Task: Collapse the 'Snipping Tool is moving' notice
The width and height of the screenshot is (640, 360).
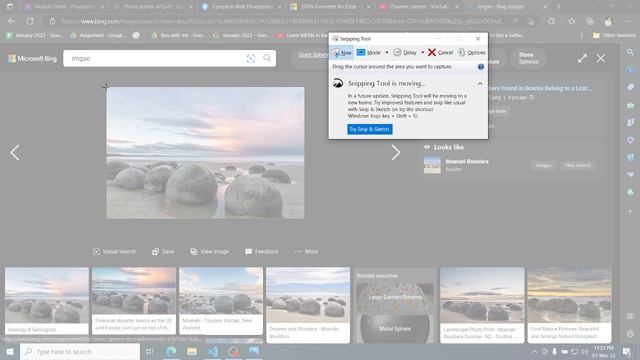Action: (x=480, y=84)
